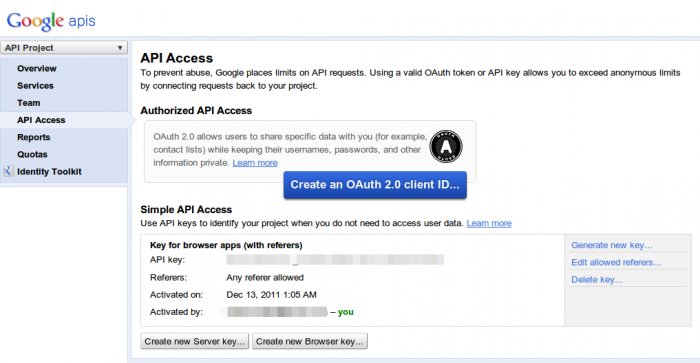
Task: Follow the OAuth Learn more link
Action: click(x=255, y=163)
